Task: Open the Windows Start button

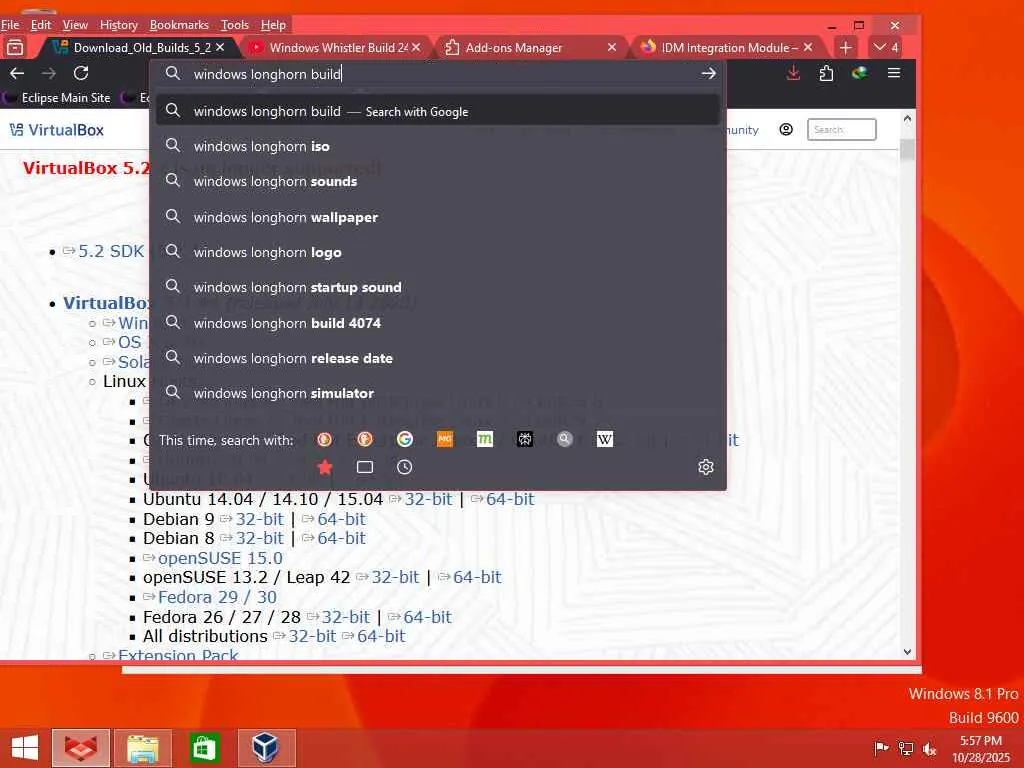Action: [x=25, y=748]
